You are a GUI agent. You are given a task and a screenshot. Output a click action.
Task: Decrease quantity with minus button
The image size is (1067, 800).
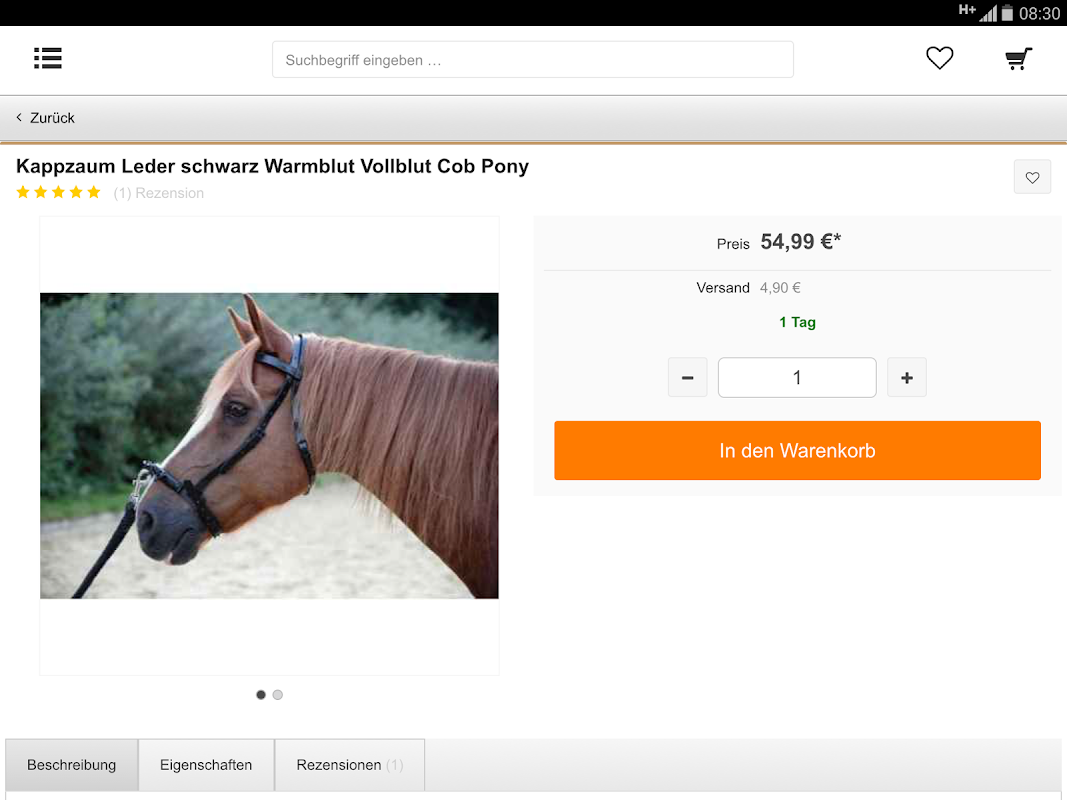tap(687, 378)
